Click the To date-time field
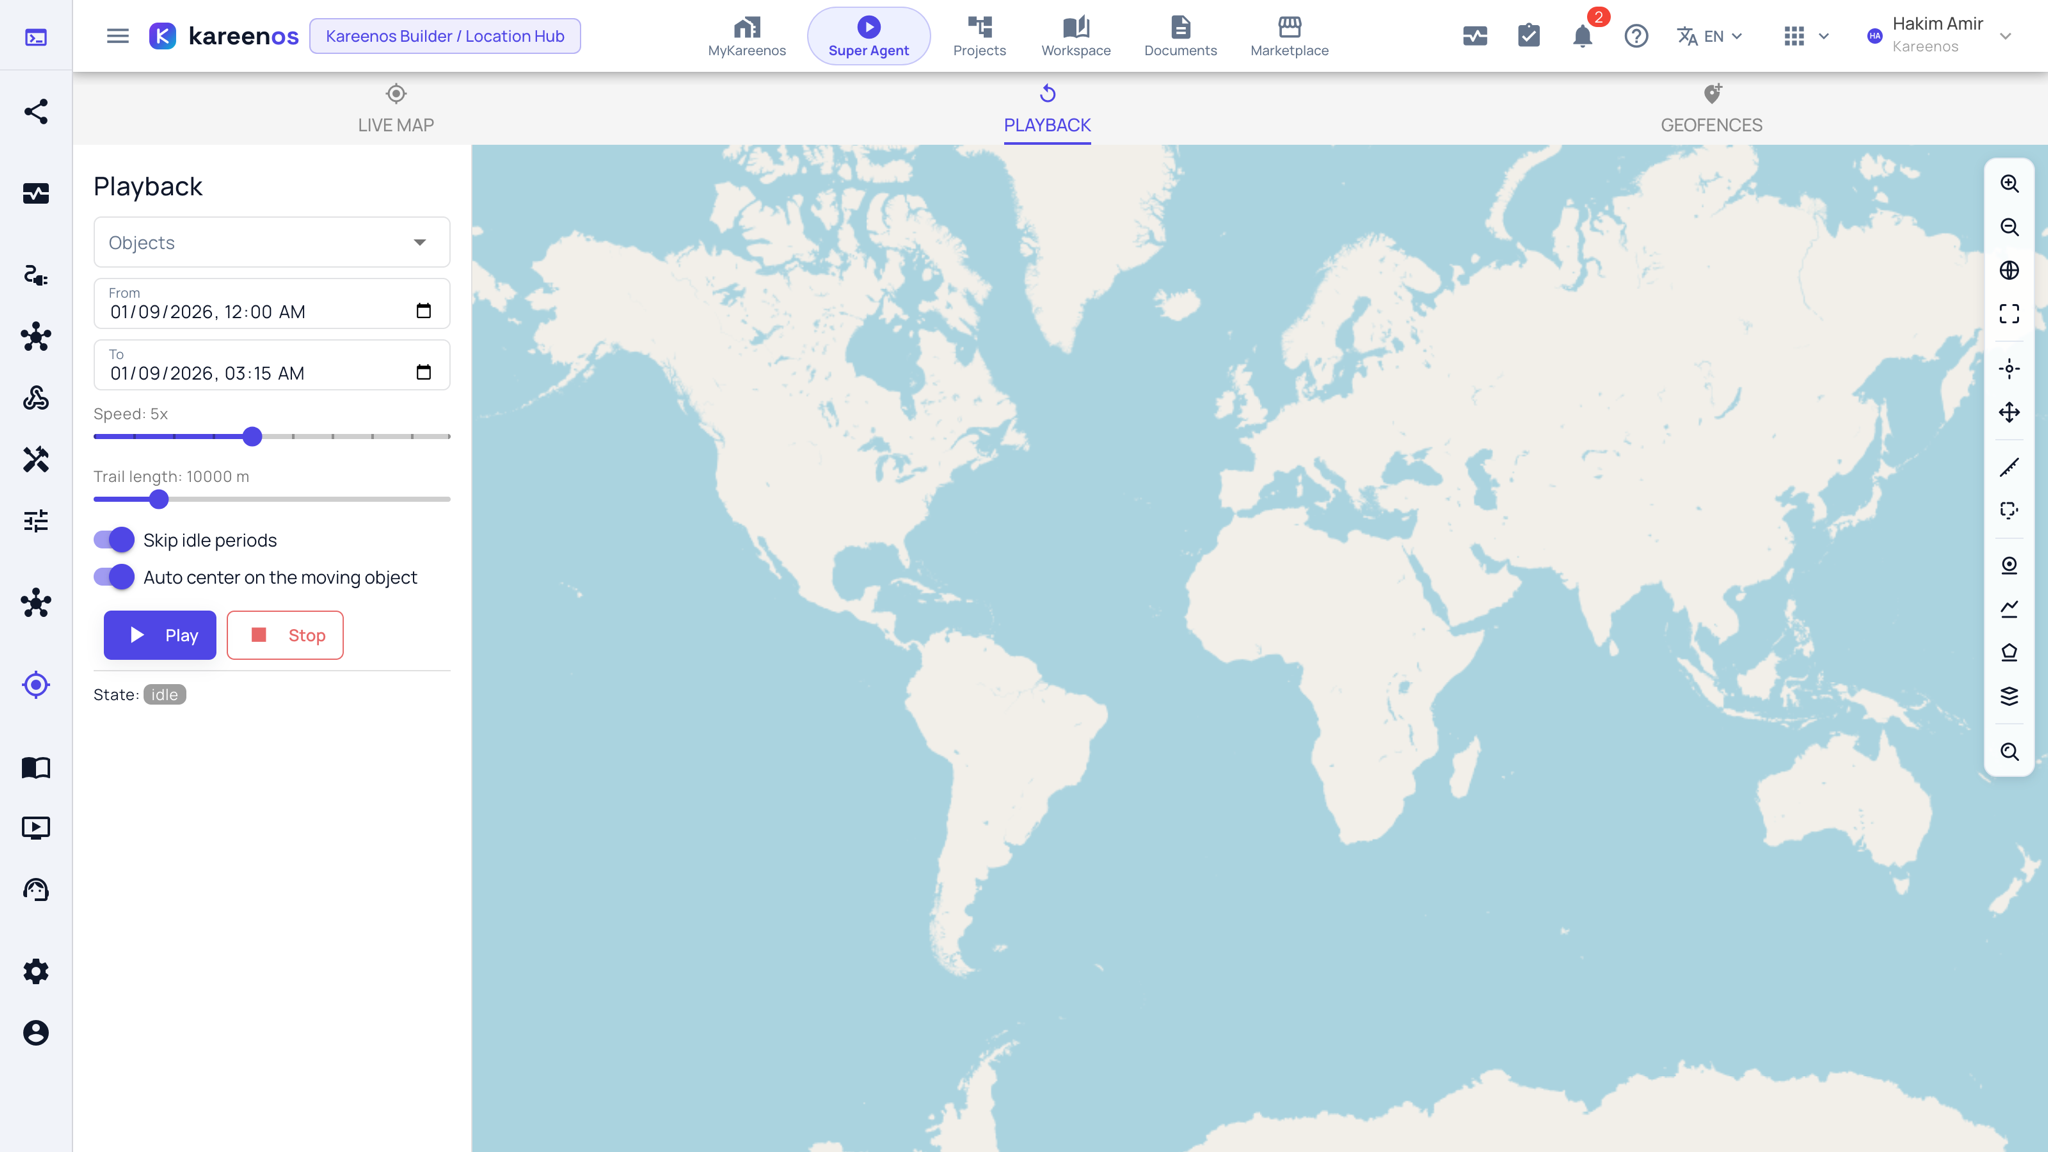This screenshot has height=1152, width=2048. 272,365
